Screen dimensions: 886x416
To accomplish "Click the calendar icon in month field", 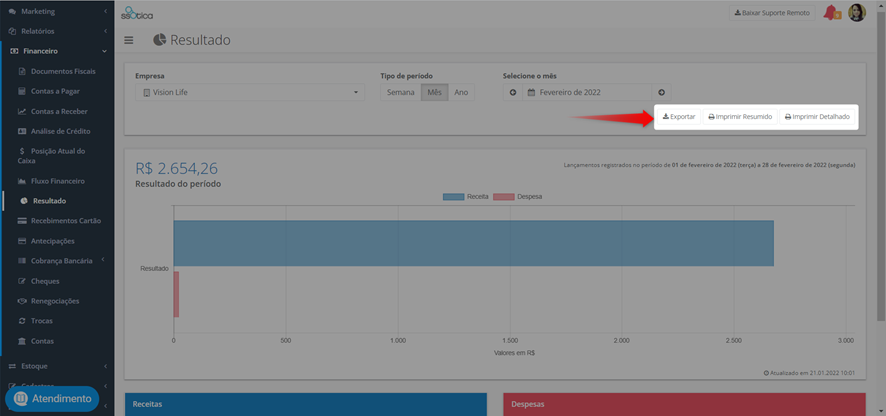I will 531,92.
